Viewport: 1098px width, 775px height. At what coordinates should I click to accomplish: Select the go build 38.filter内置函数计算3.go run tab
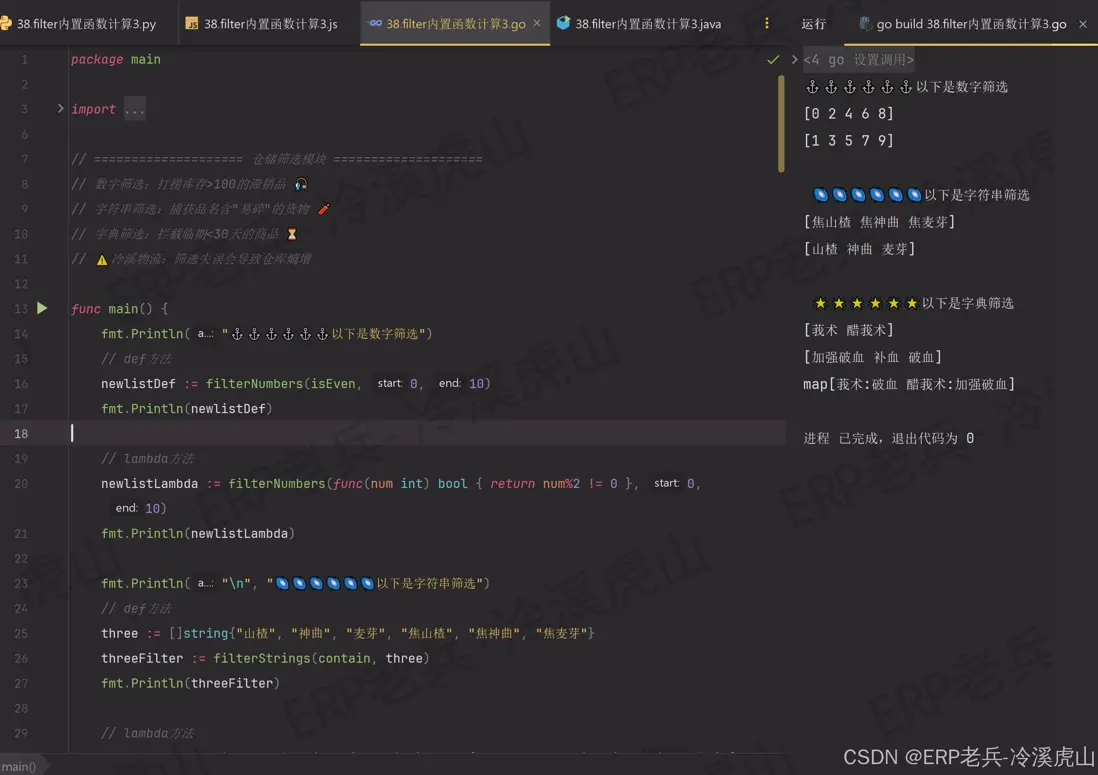click(x=971, y=24)
